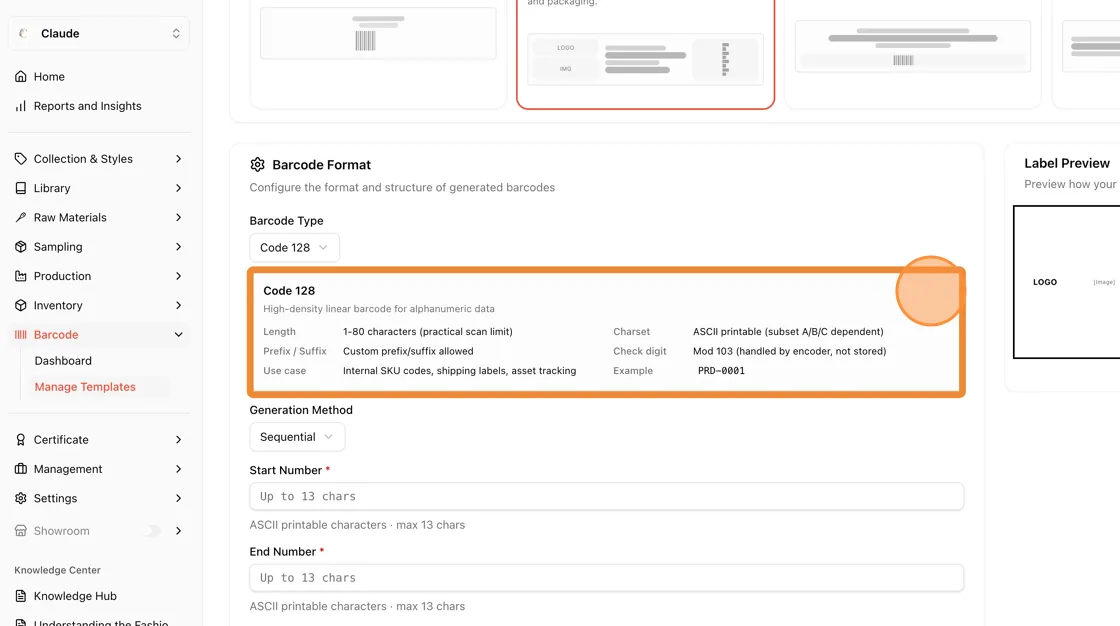Open the Barcode Dashboard page

[x=63, y=361]
